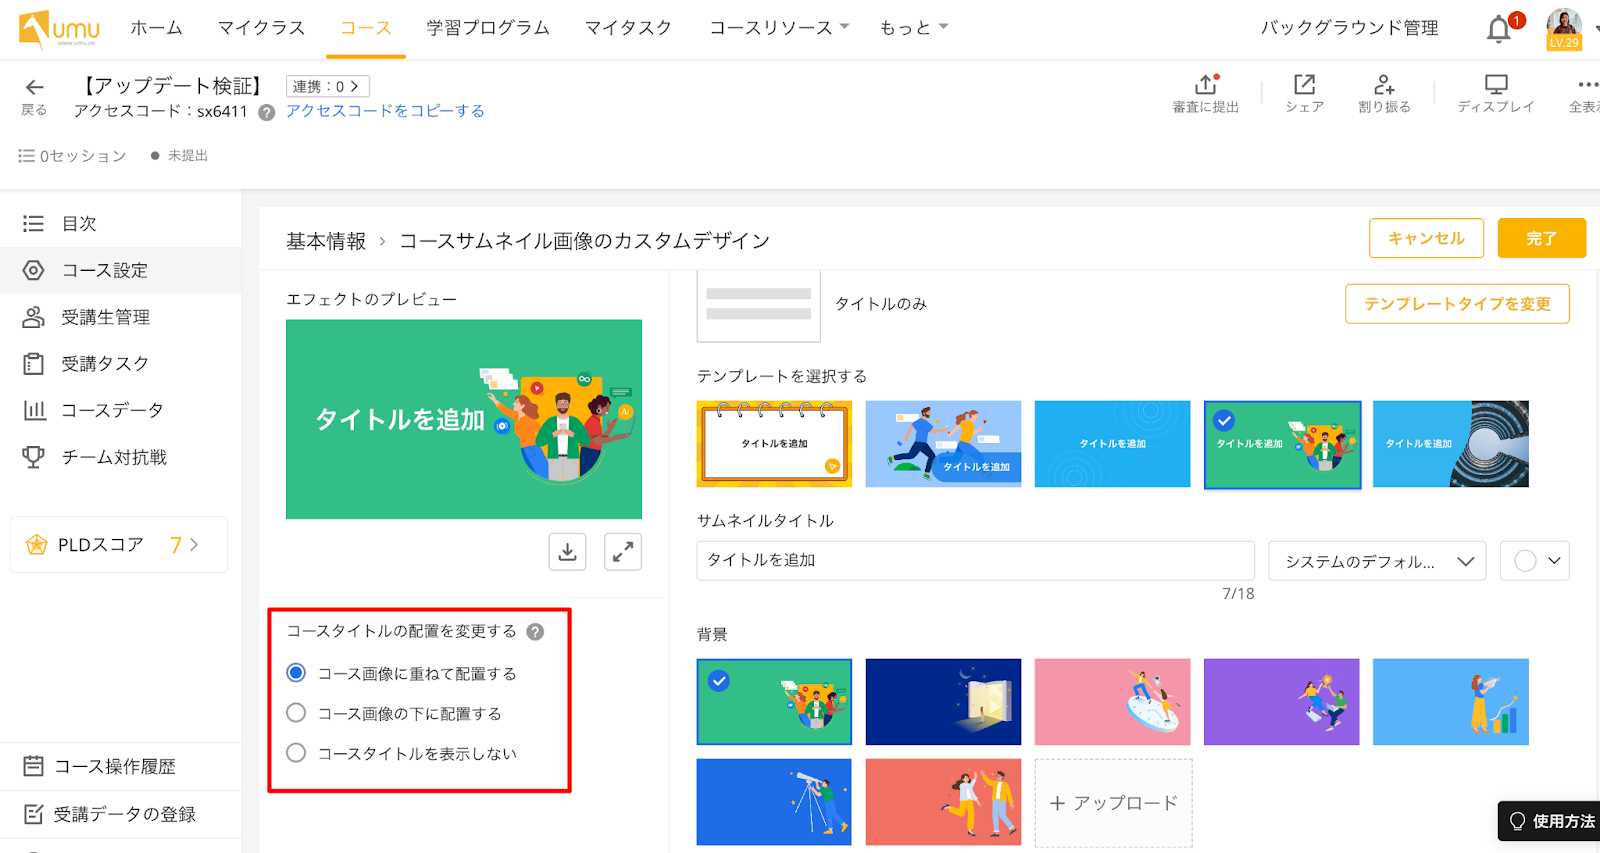This screenshot has height=853, width=1600.
Task: Open the notification bell
Action: tap(1498, 29)
